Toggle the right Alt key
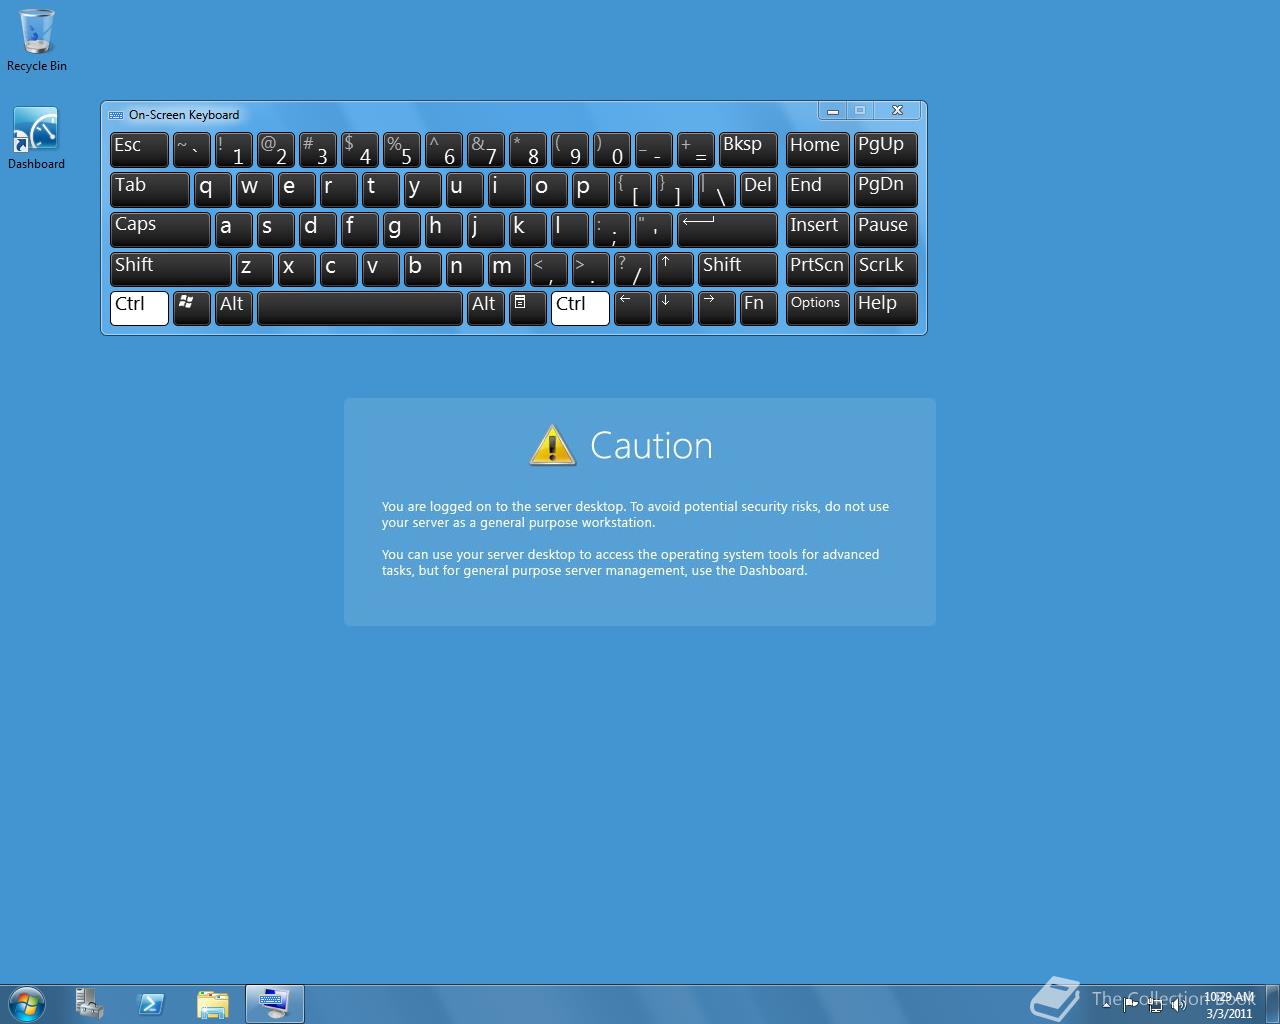Image resolution: width=1280 pixels, height=1024 pixels. (x=486, y=308)
